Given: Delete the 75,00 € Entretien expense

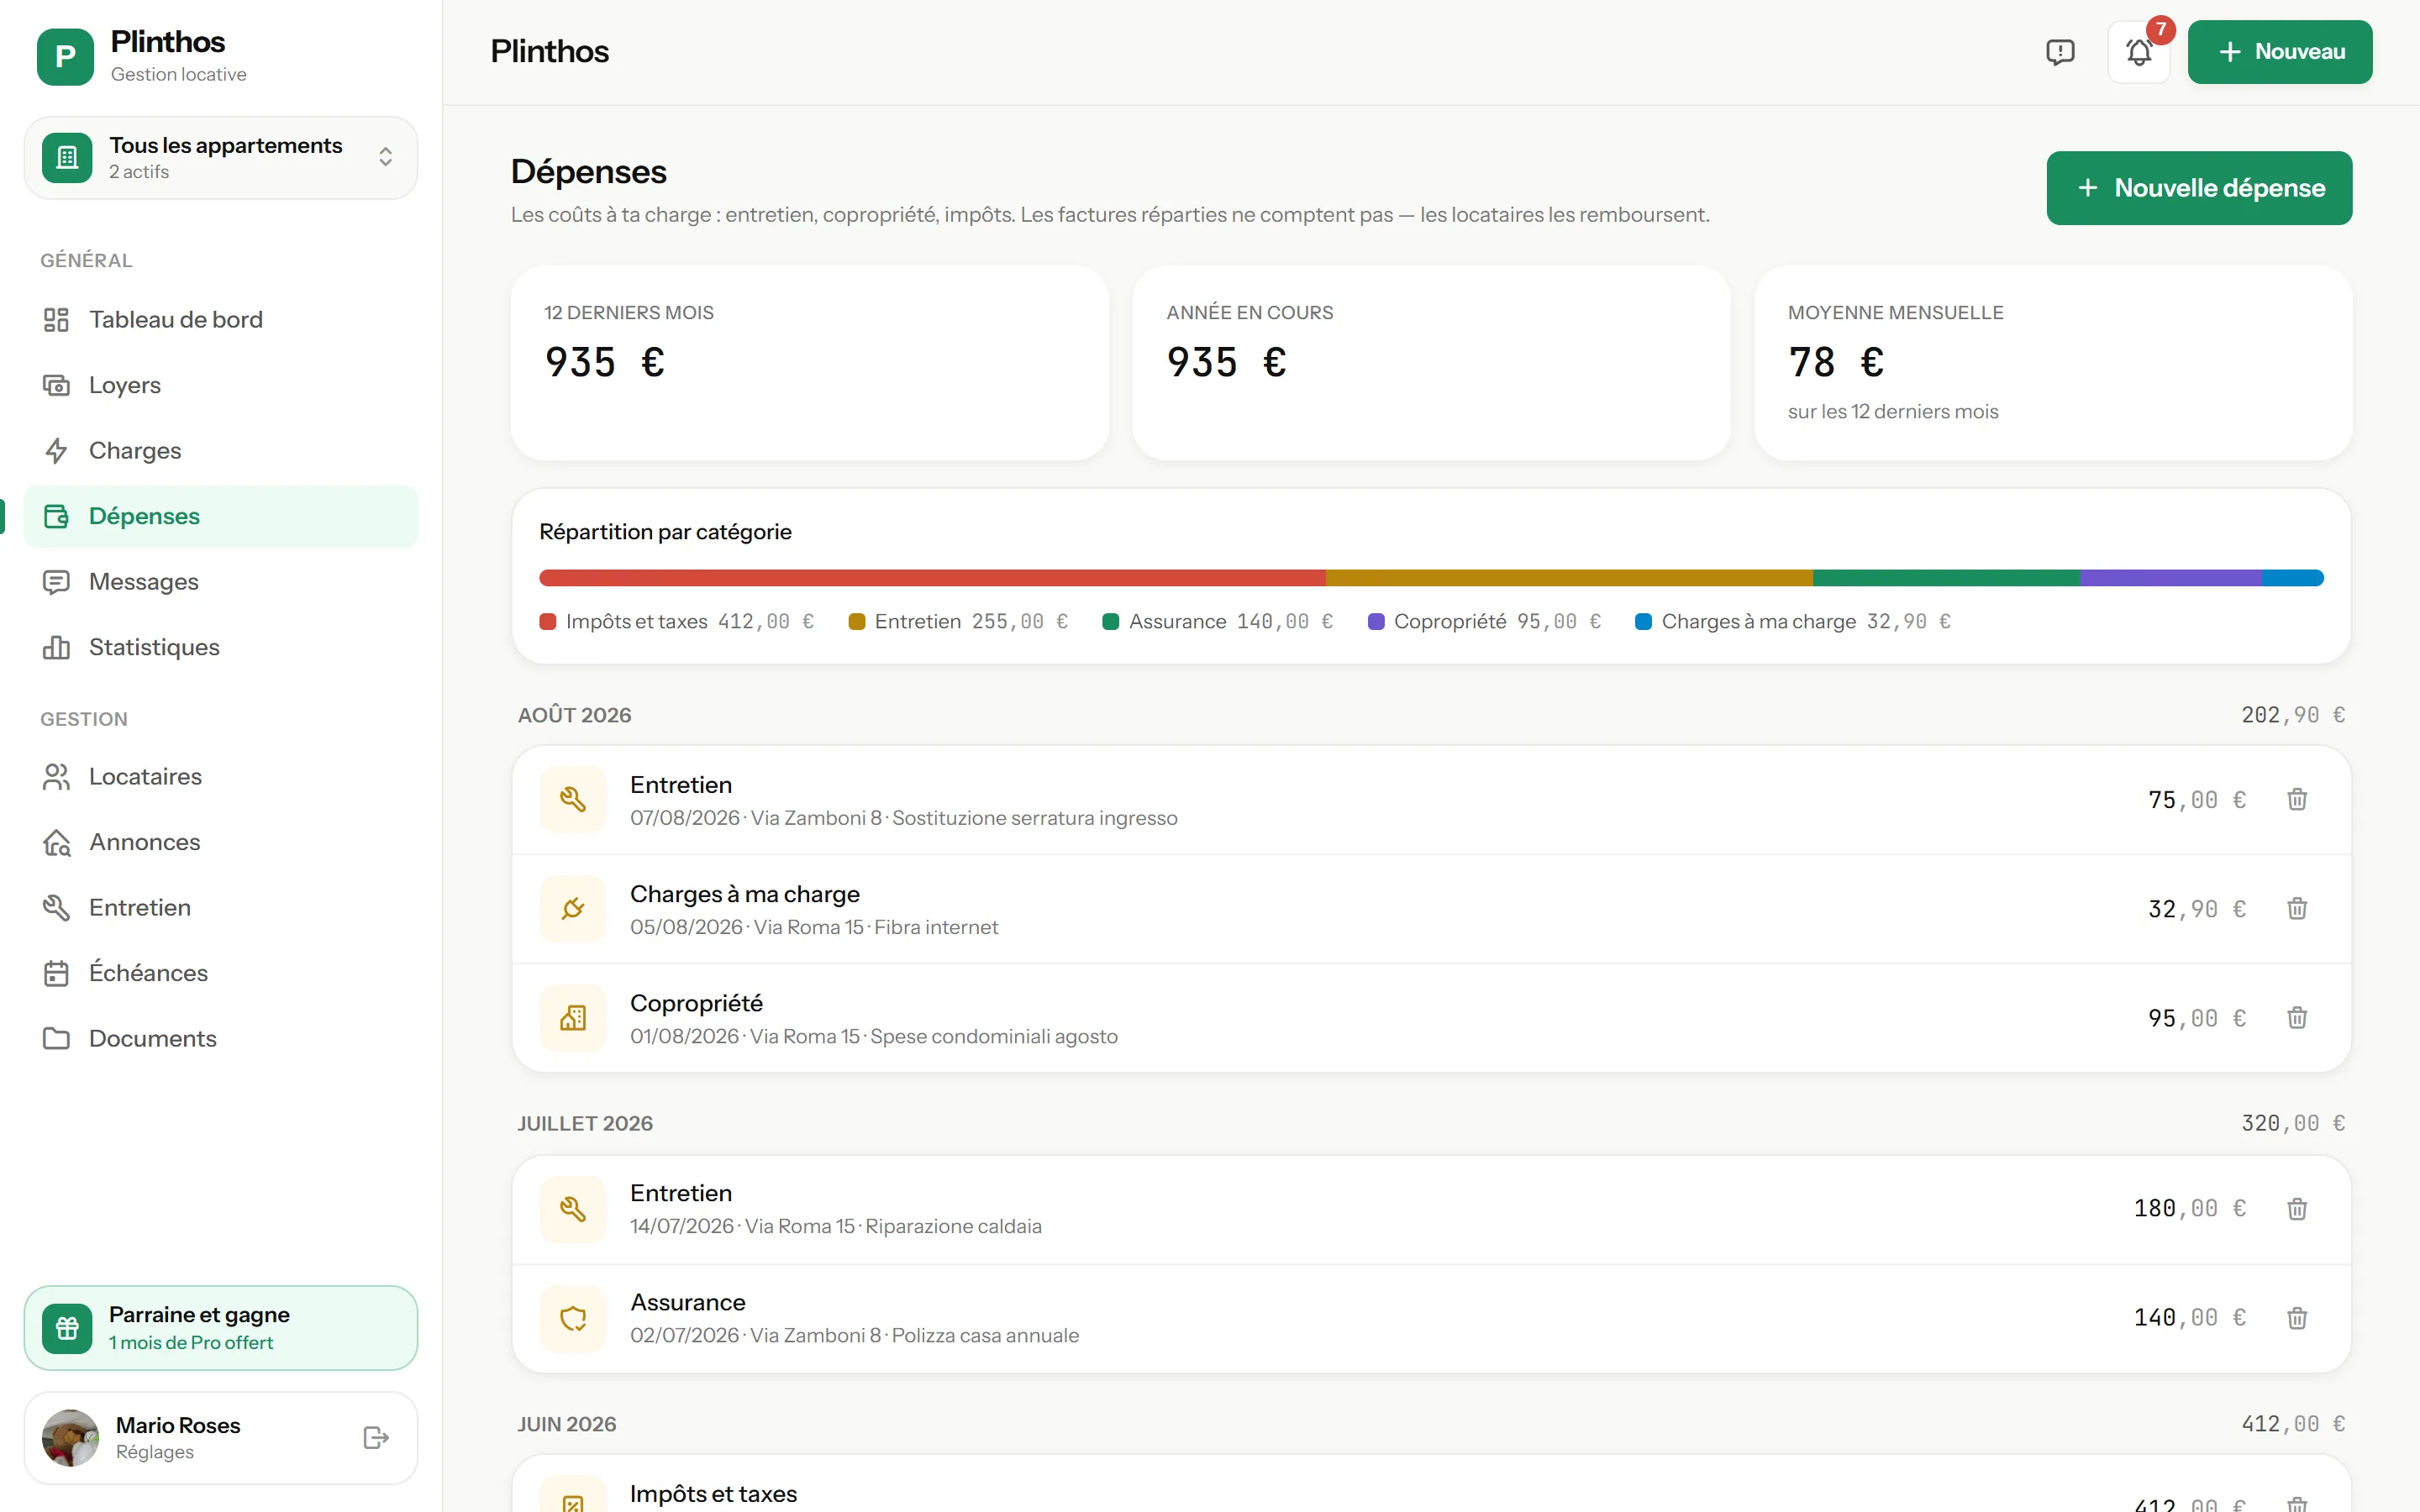Looking at the screenshot, I should click(2297, 800).
